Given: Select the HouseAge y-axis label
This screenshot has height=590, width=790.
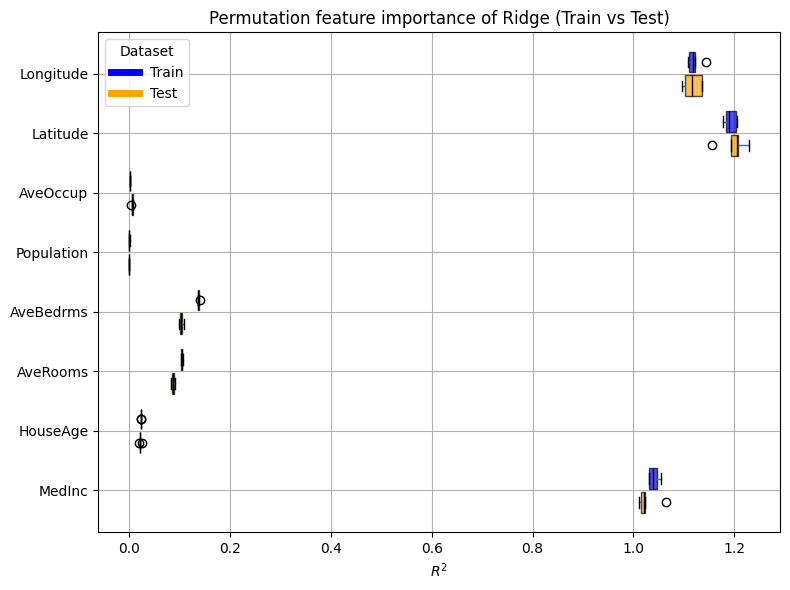Looking at the screenshot, I should pos(52,431).
